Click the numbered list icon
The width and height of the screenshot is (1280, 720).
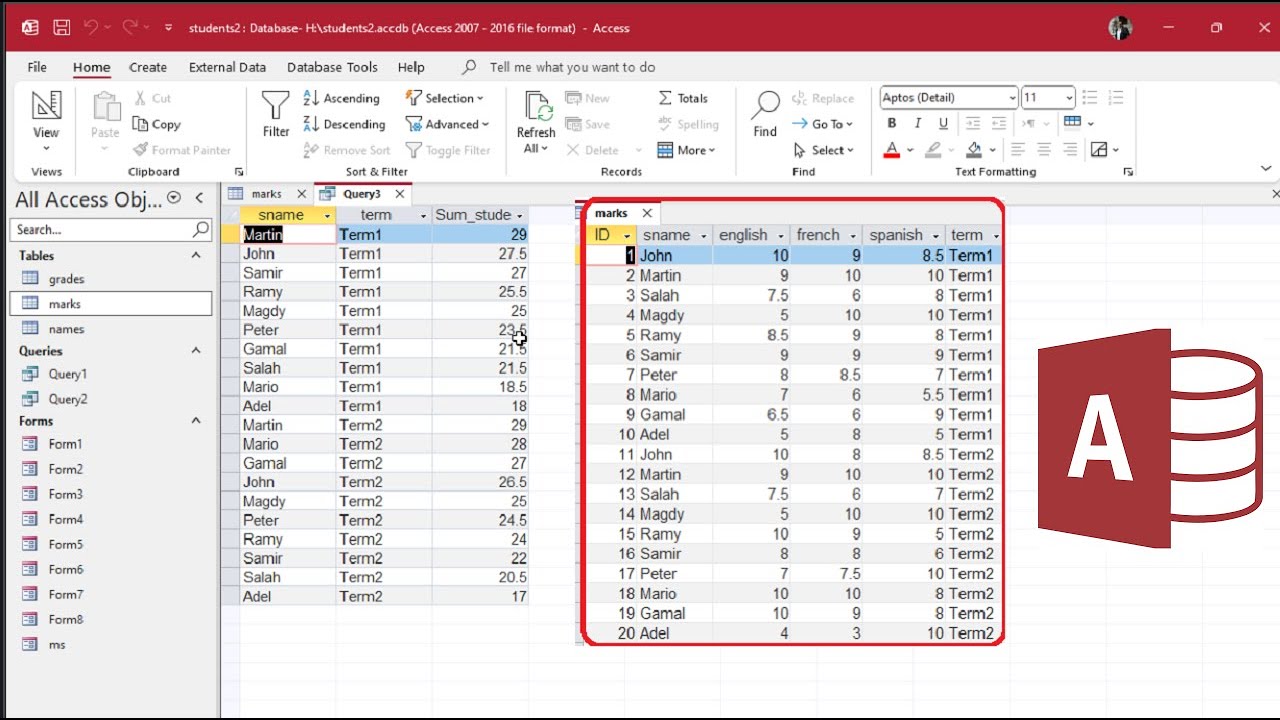1116,97
